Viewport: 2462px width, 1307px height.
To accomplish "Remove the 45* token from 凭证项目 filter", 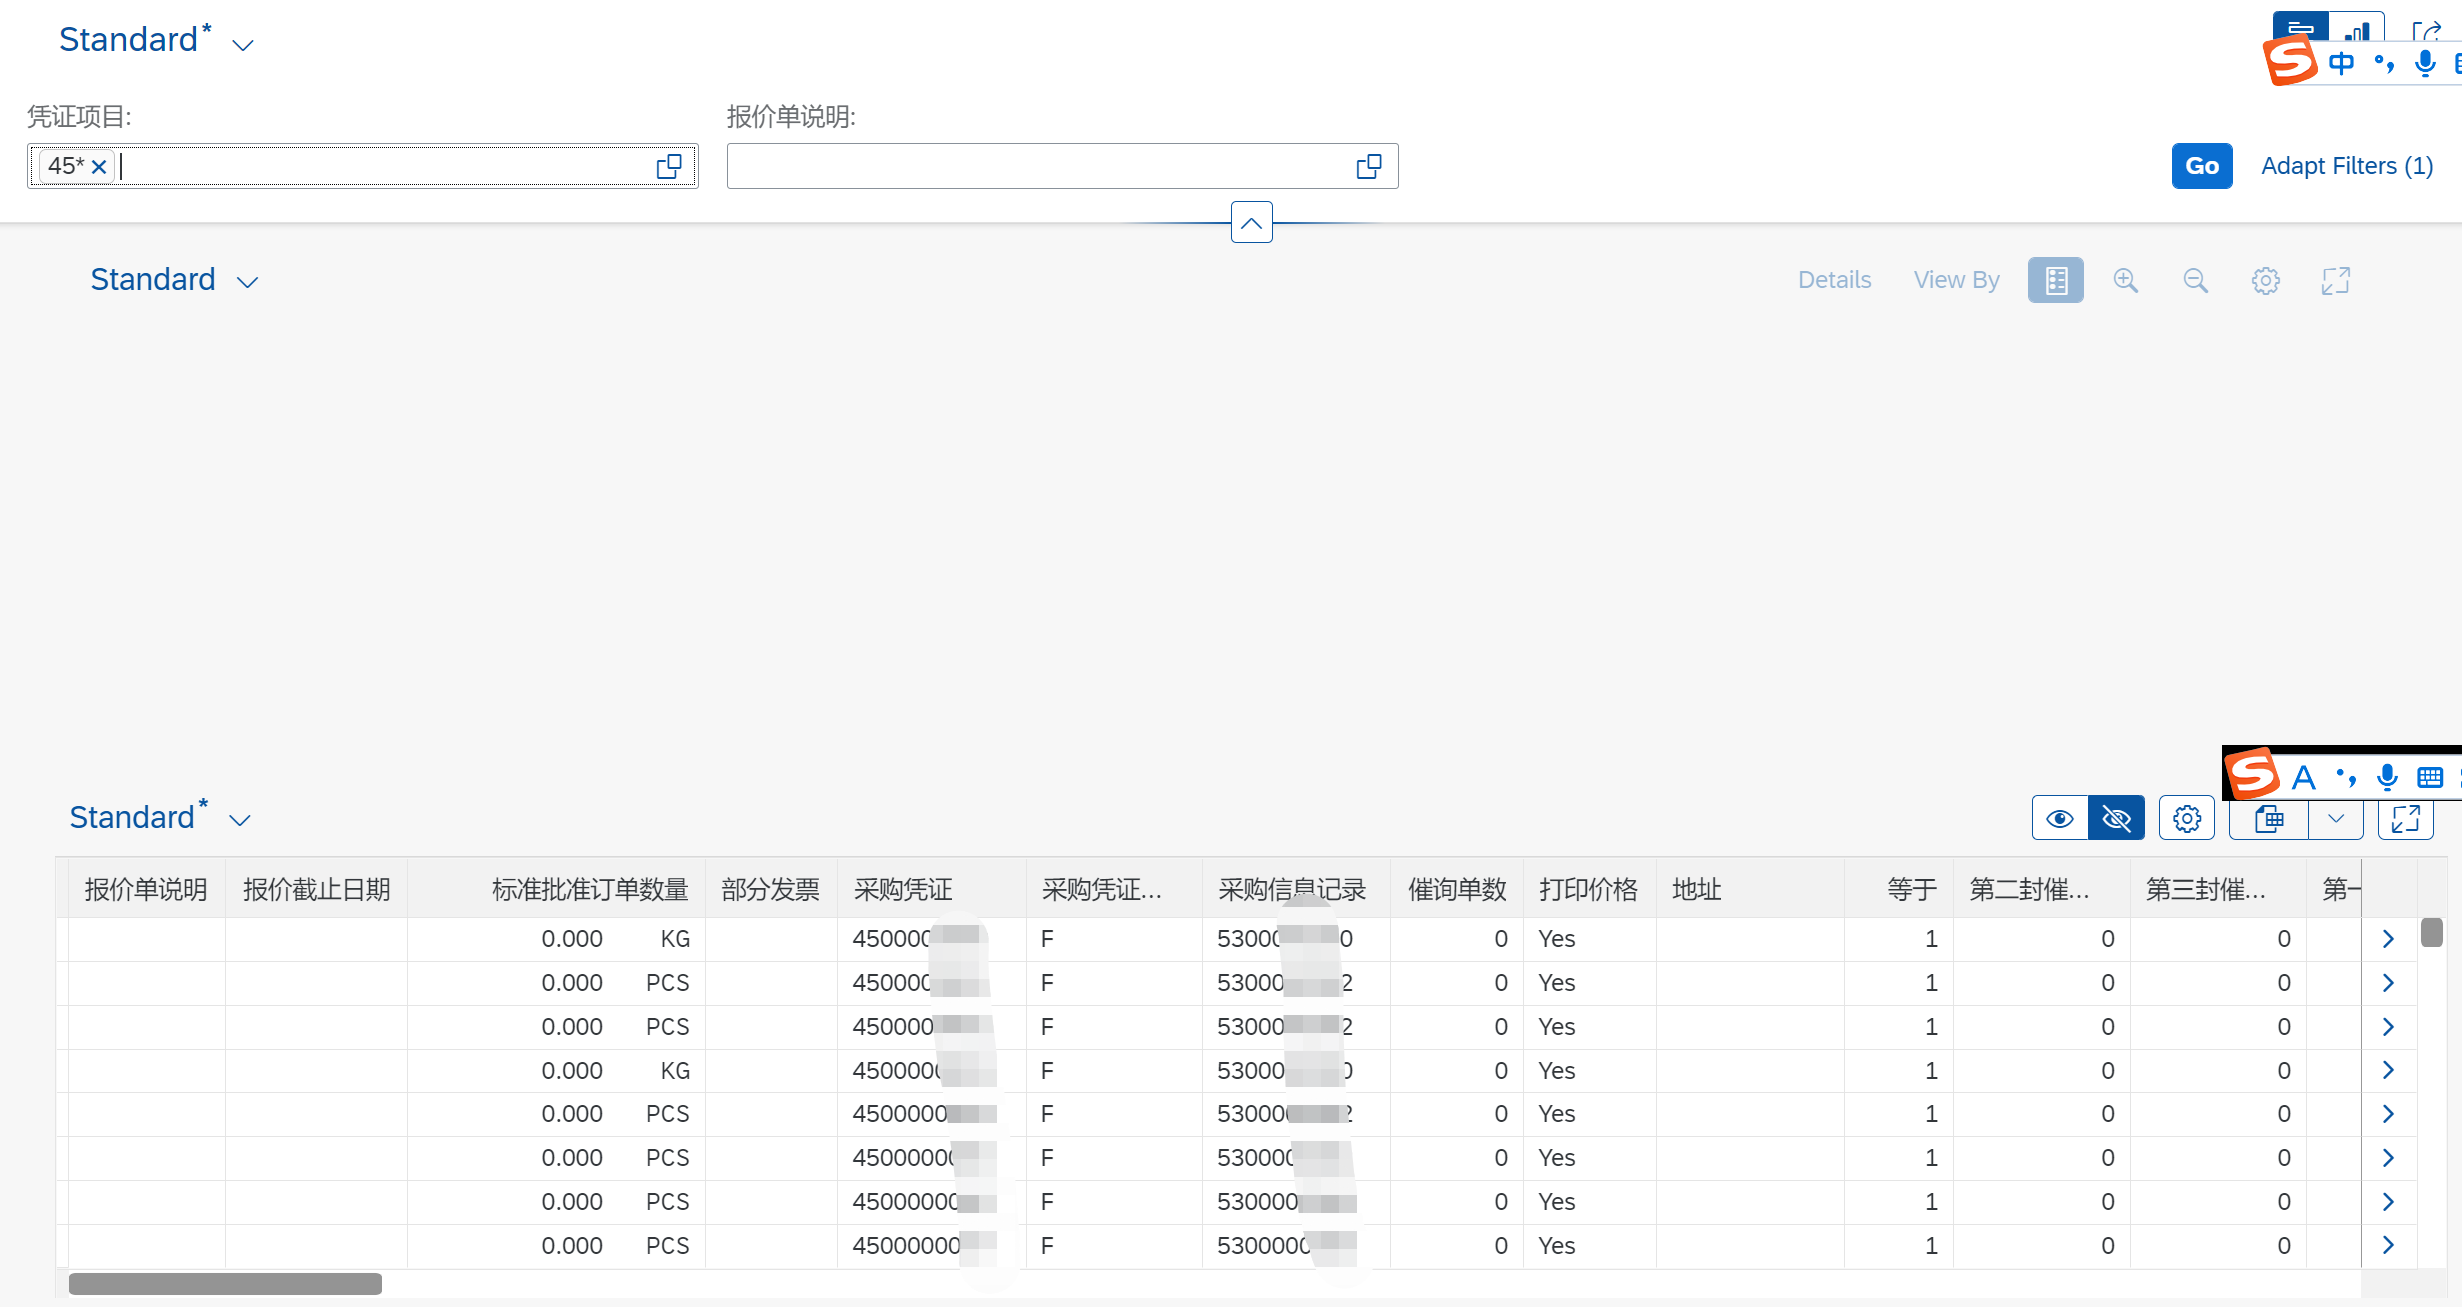I will [x=98, y=166].
